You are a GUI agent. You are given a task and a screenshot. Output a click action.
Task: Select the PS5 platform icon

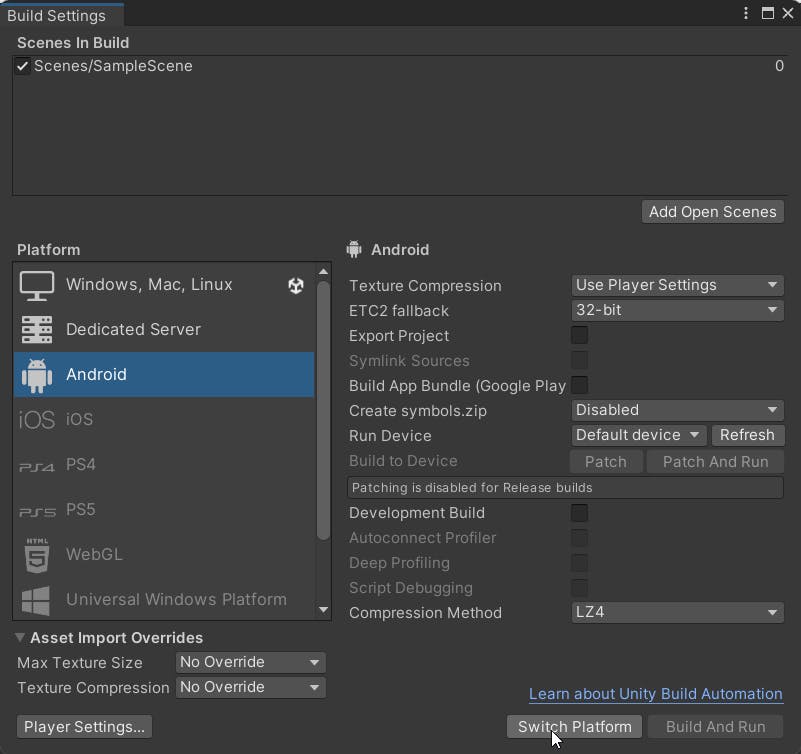[x=36, y=510]
